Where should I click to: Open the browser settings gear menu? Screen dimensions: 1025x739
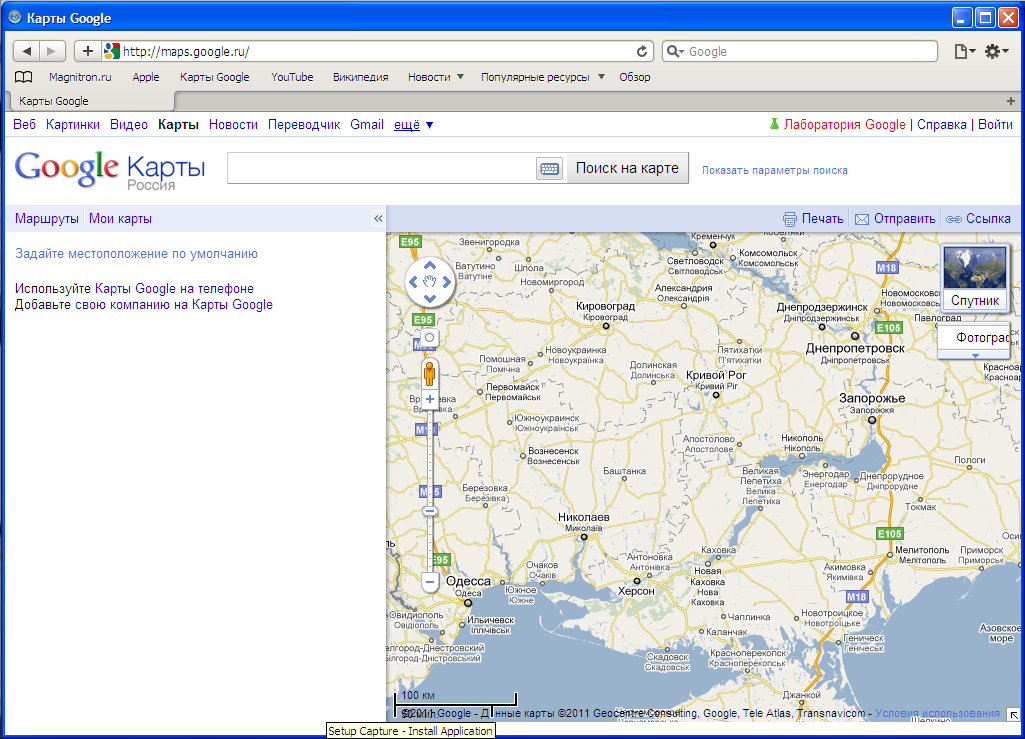click(996, 51)
